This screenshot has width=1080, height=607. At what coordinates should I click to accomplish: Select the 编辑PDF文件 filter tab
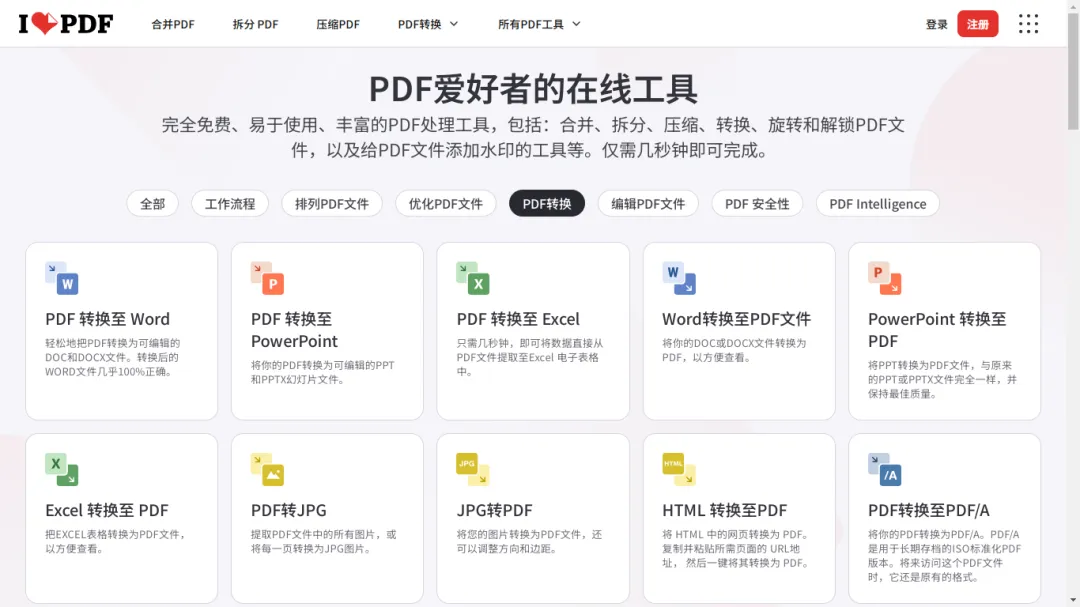click(x=648, y=203)
